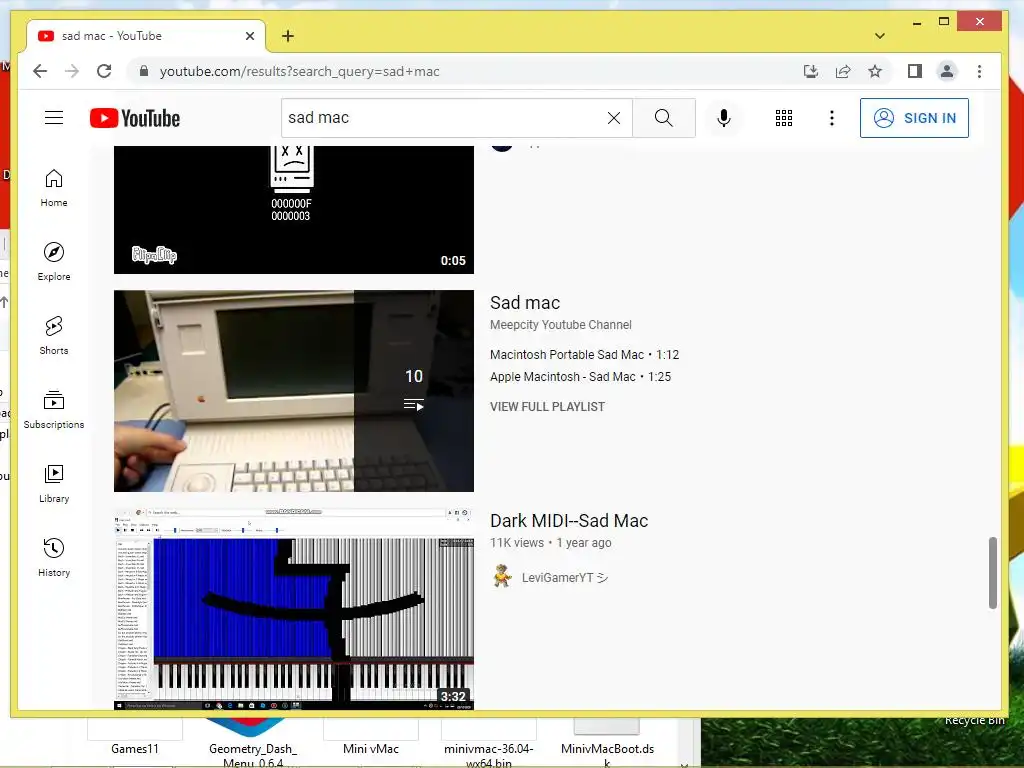This screenshot has height=768, width=1024.
Task: Select Games11 desktop icon label
Action: click(x=135, y=748)
